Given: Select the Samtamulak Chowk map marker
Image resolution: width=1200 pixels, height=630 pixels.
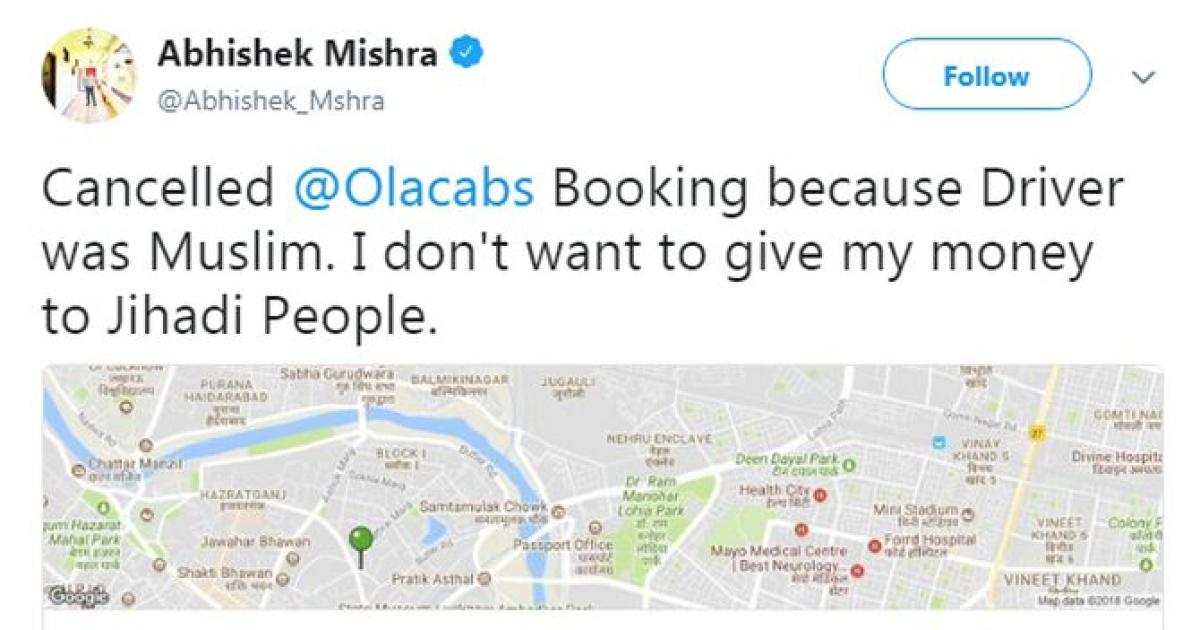Looking at the screenshot, I should [x=559, y=511].
